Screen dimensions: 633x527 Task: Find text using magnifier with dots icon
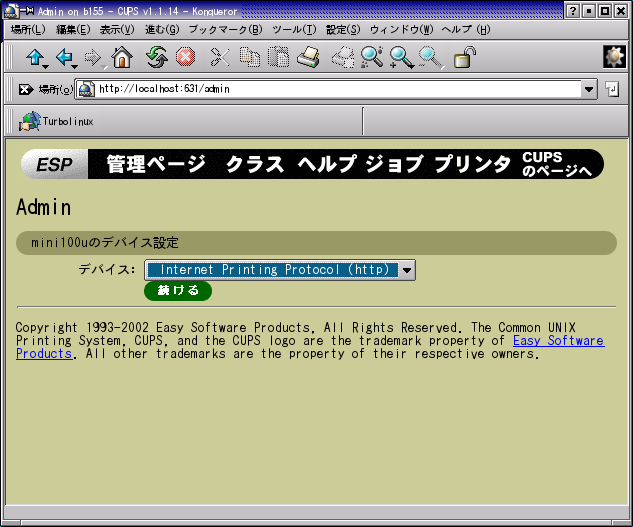[372, 57]
